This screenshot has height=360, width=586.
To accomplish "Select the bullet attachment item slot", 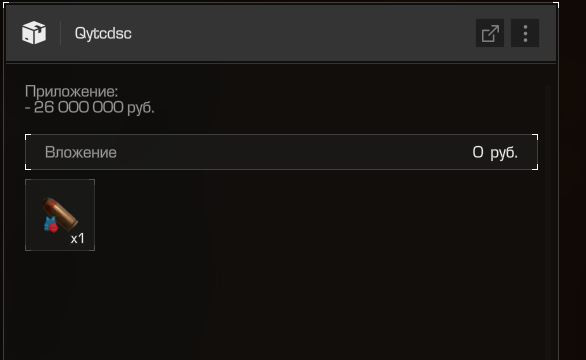I will [x=60, y=215].
